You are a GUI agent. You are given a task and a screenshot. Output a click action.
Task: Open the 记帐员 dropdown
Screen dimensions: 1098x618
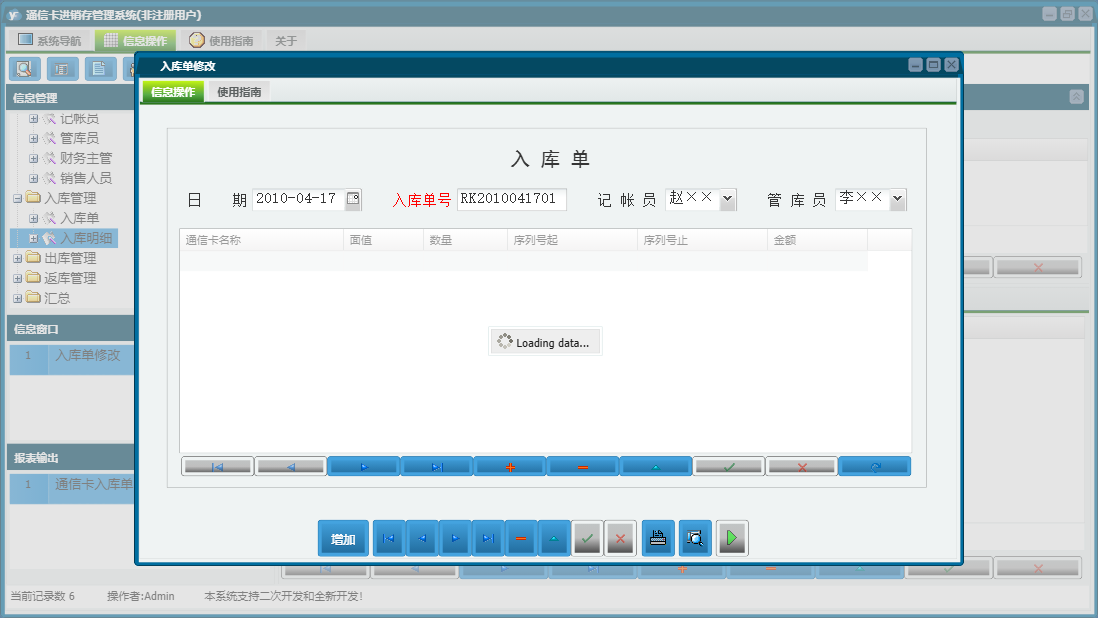pos(728,199)
